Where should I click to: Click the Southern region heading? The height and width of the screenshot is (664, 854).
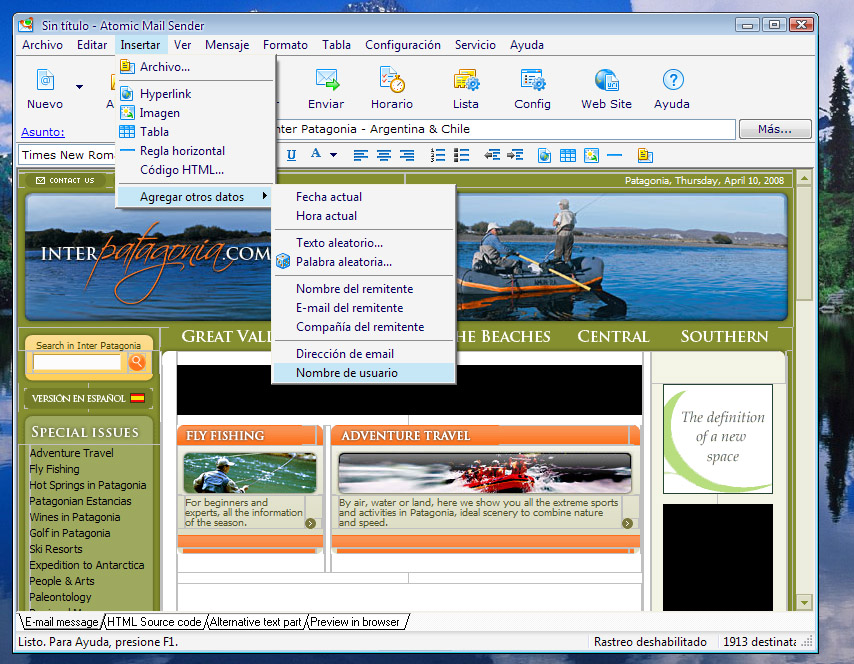(x=724, y=337)
